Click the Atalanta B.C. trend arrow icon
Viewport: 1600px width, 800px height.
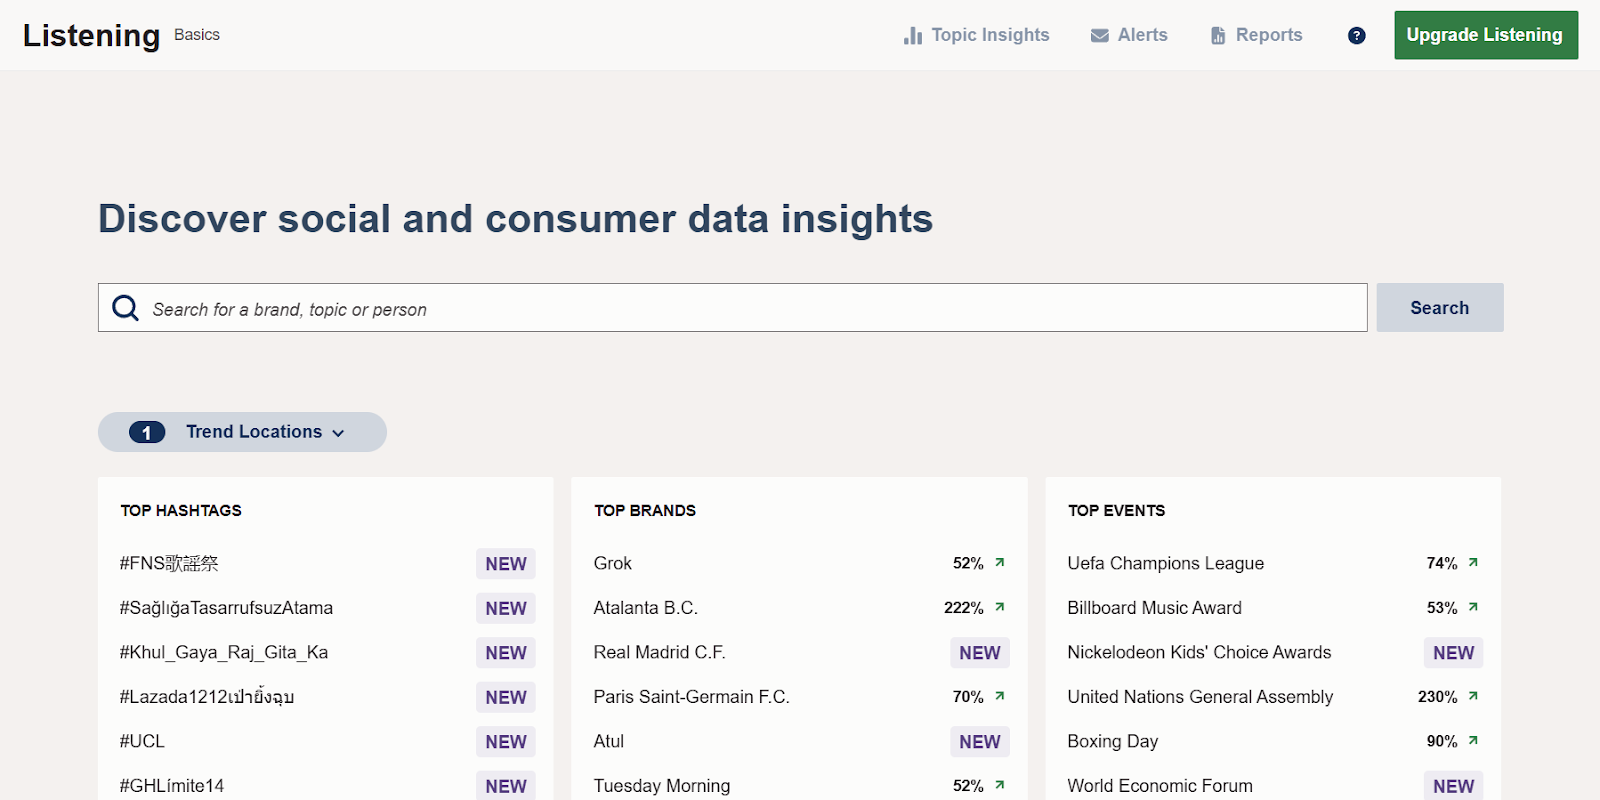point(999,607)
